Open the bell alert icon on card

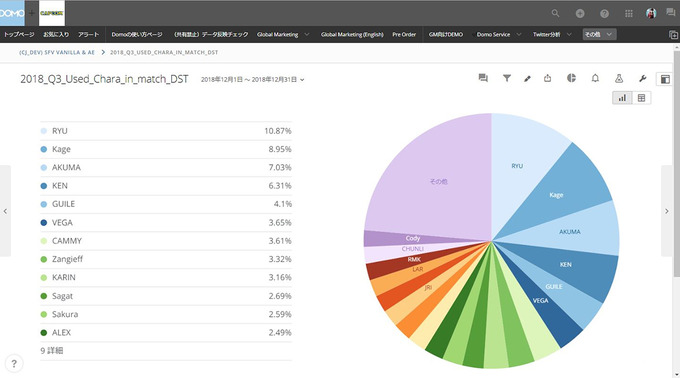595,78
